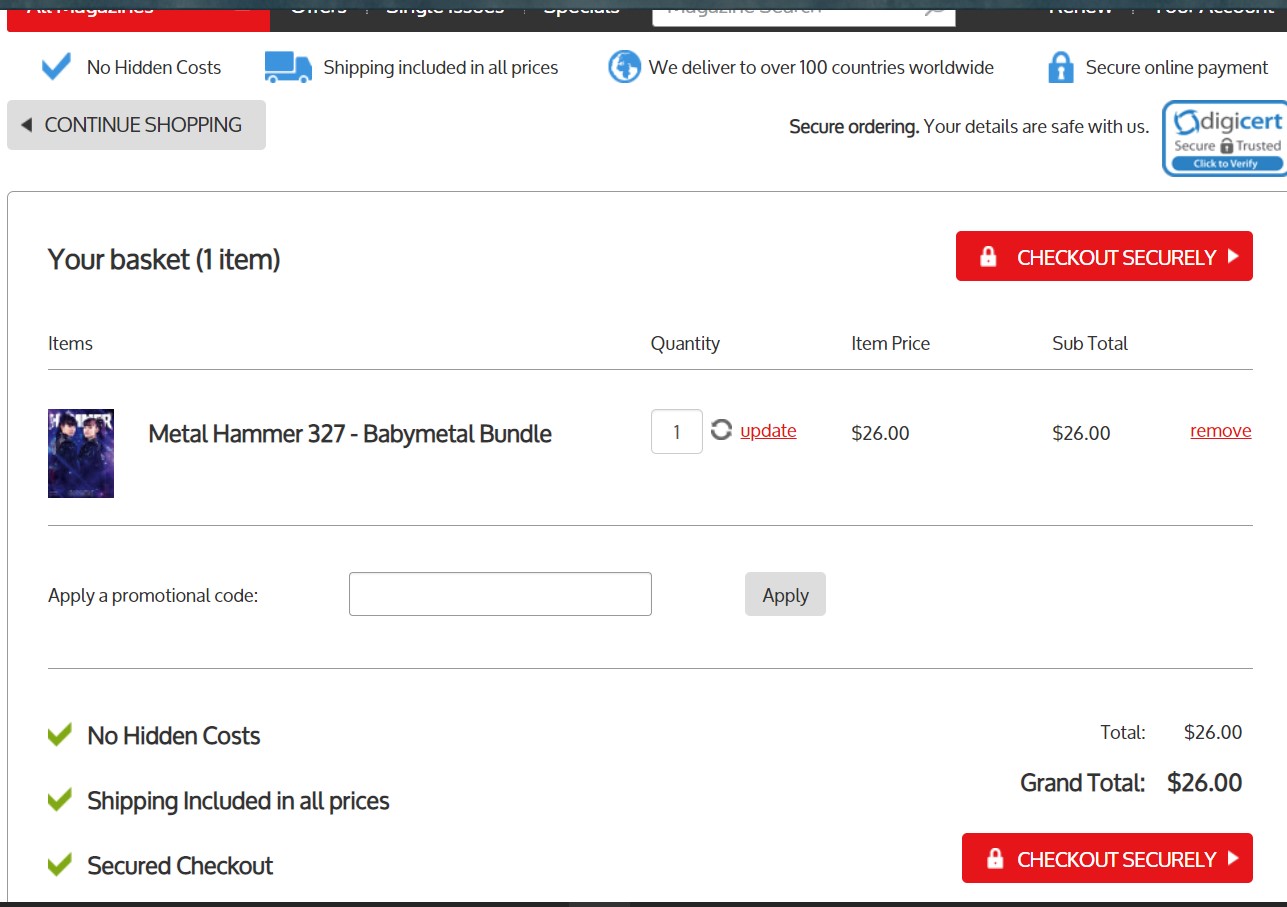This screenshot has height=907, width=1287.
Task: Click the refresh icon next to update
Action: click(x=721, y=430)
